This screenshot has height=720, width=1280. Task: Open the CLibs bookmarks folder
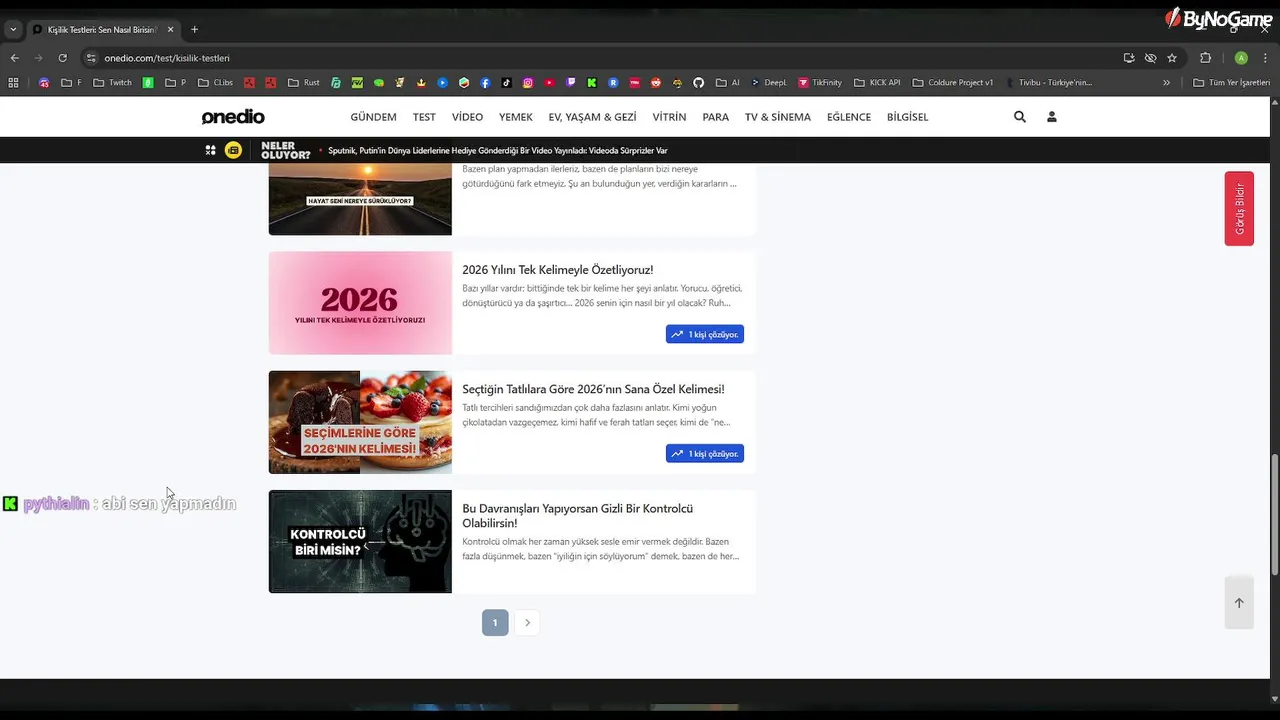pyautogui.click(x=216, y=83)
